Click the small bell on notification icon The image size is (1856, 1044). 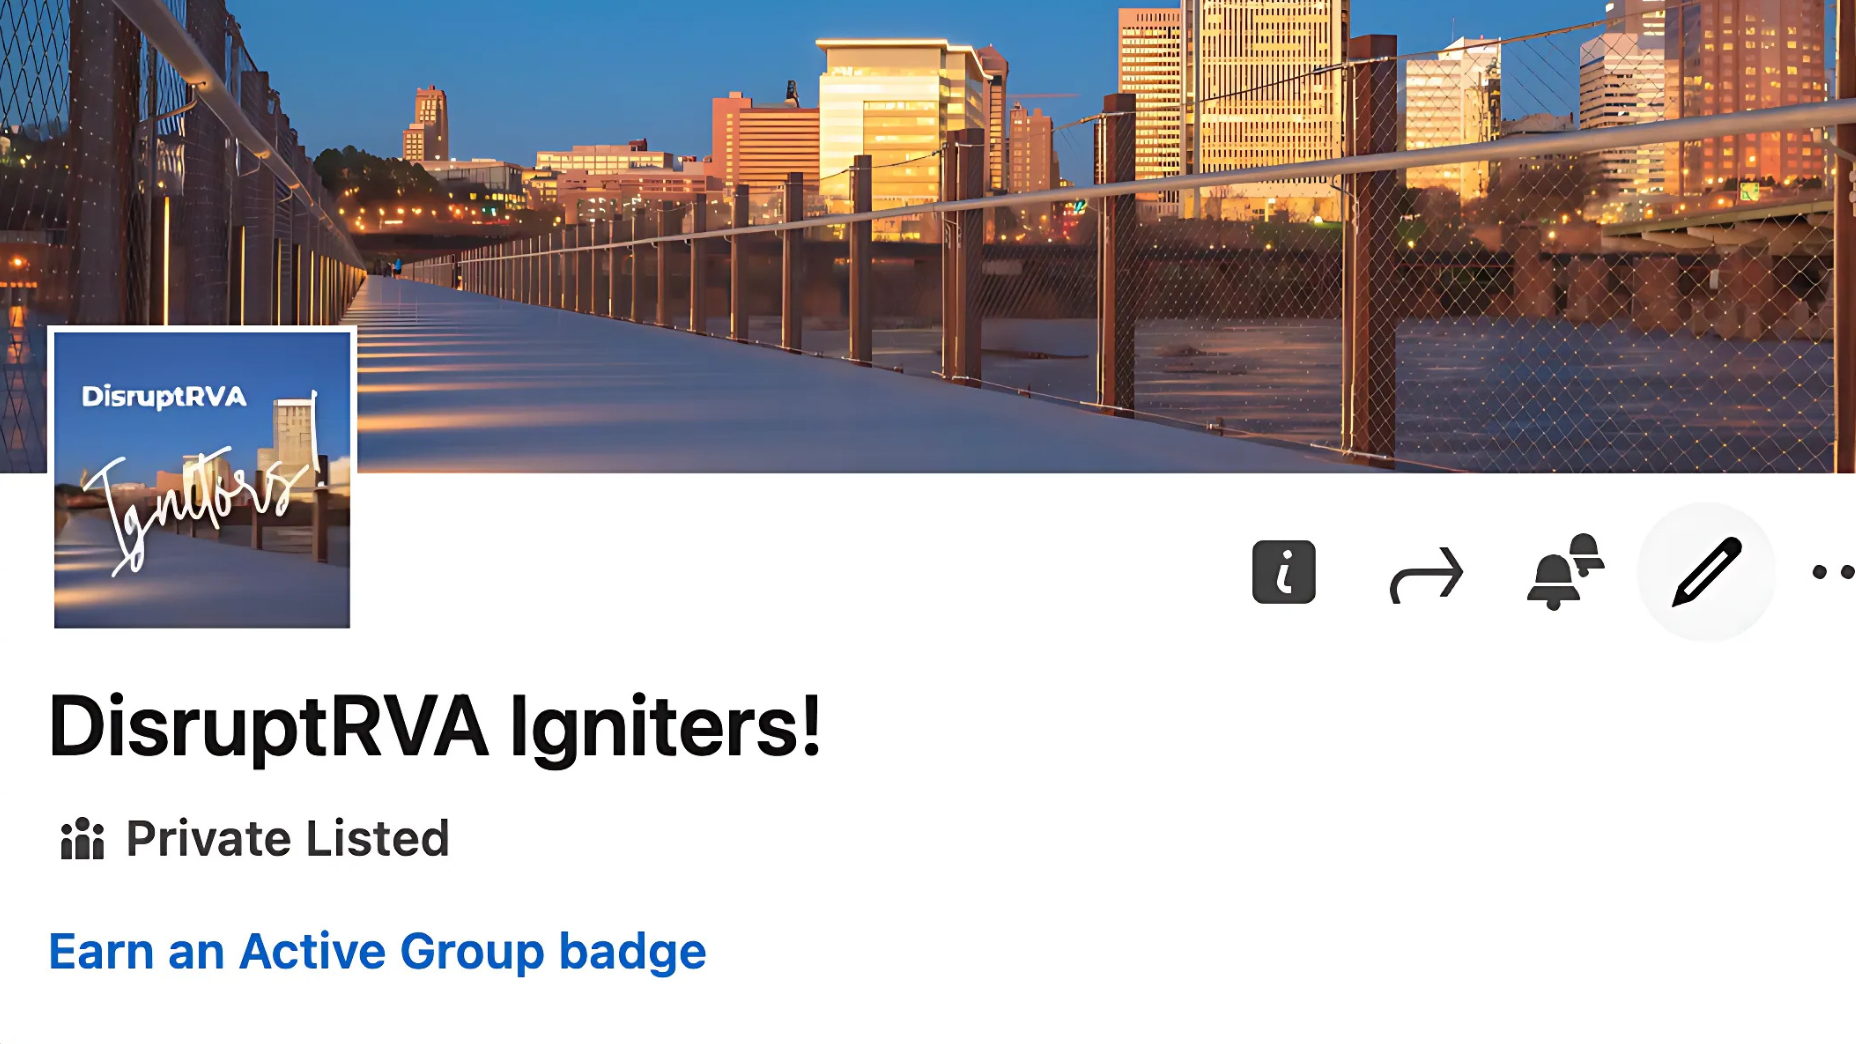click(1586, 551)
